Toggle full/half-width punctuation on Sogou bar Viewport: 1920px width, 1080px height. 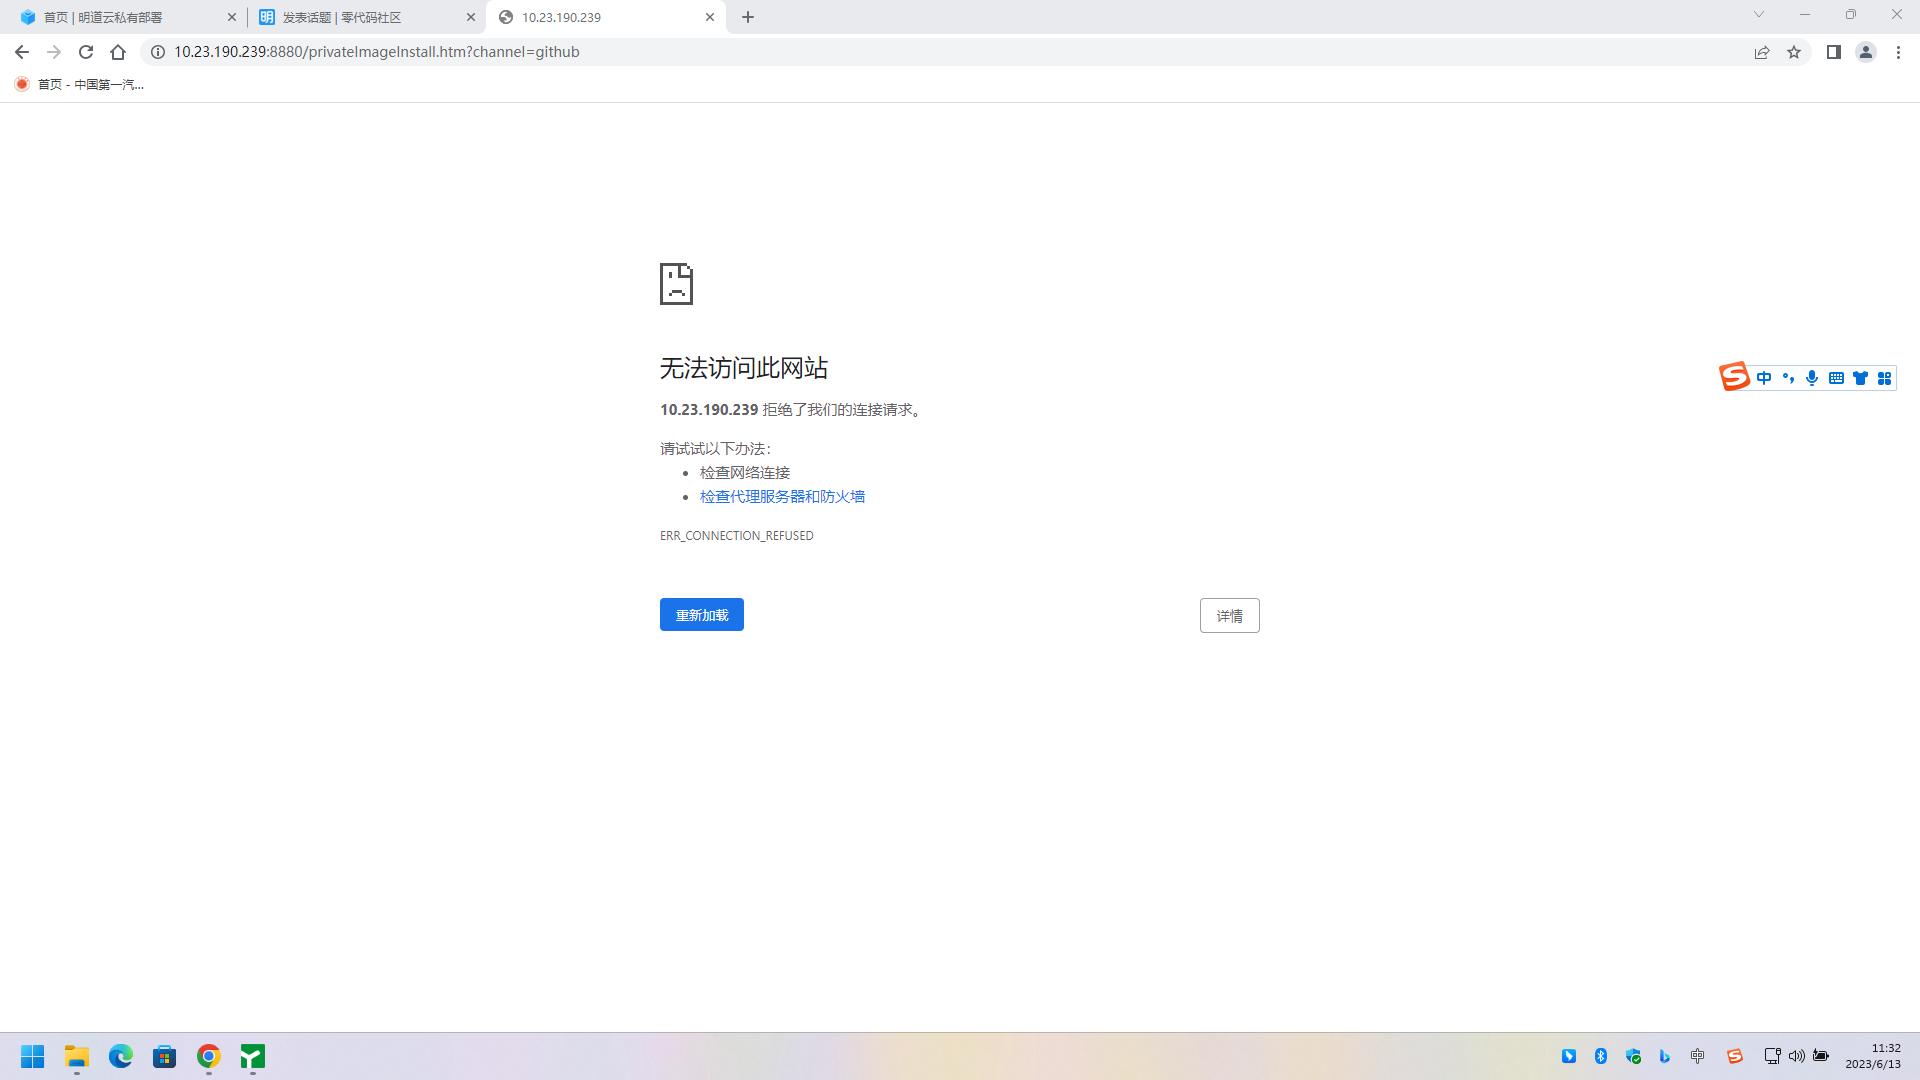pyautogui.click(x=1789, y=378)
